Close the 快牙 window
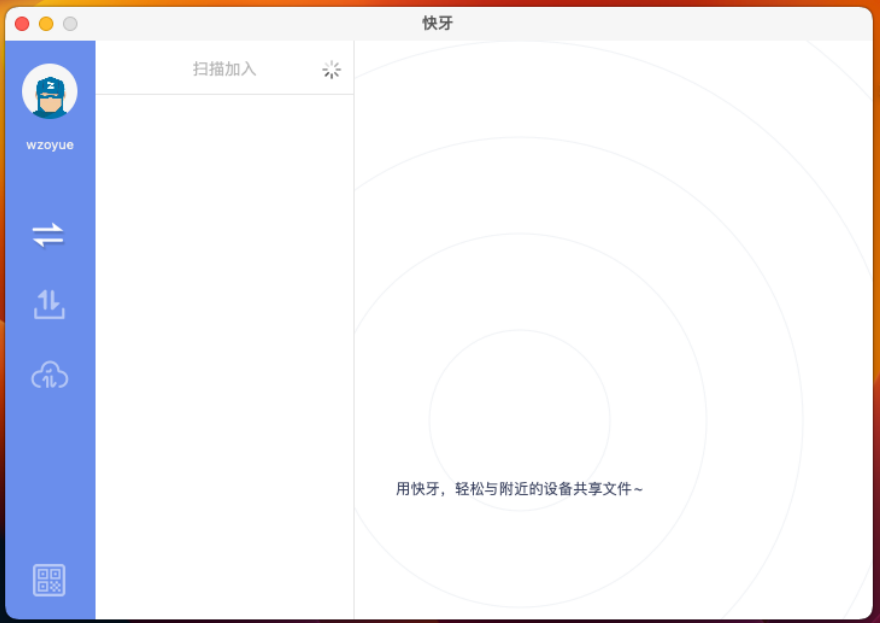The image size is (880, 623). click(22, 24)
